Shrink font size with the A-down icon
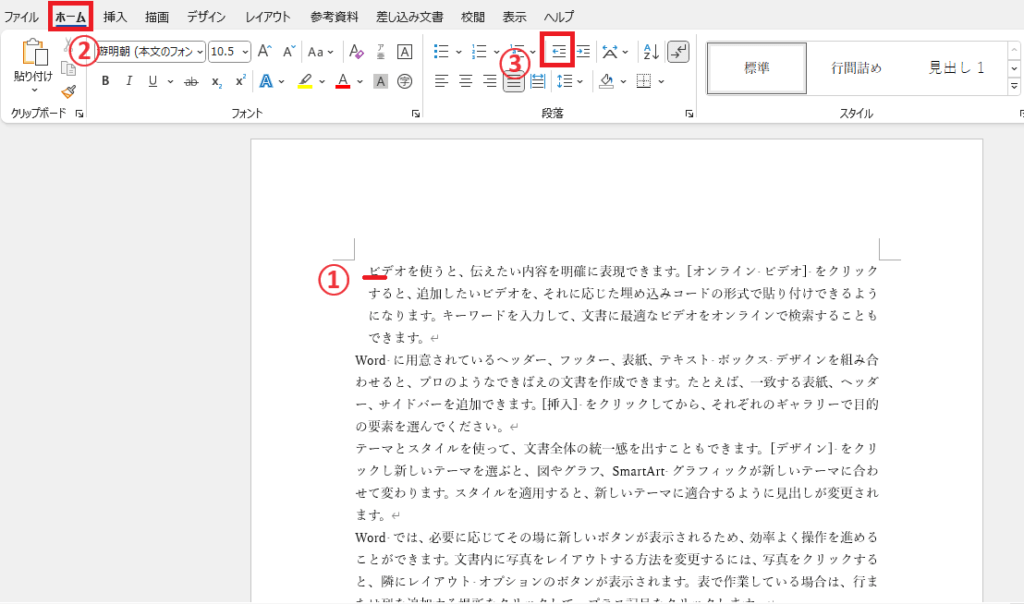 point(289,52)
